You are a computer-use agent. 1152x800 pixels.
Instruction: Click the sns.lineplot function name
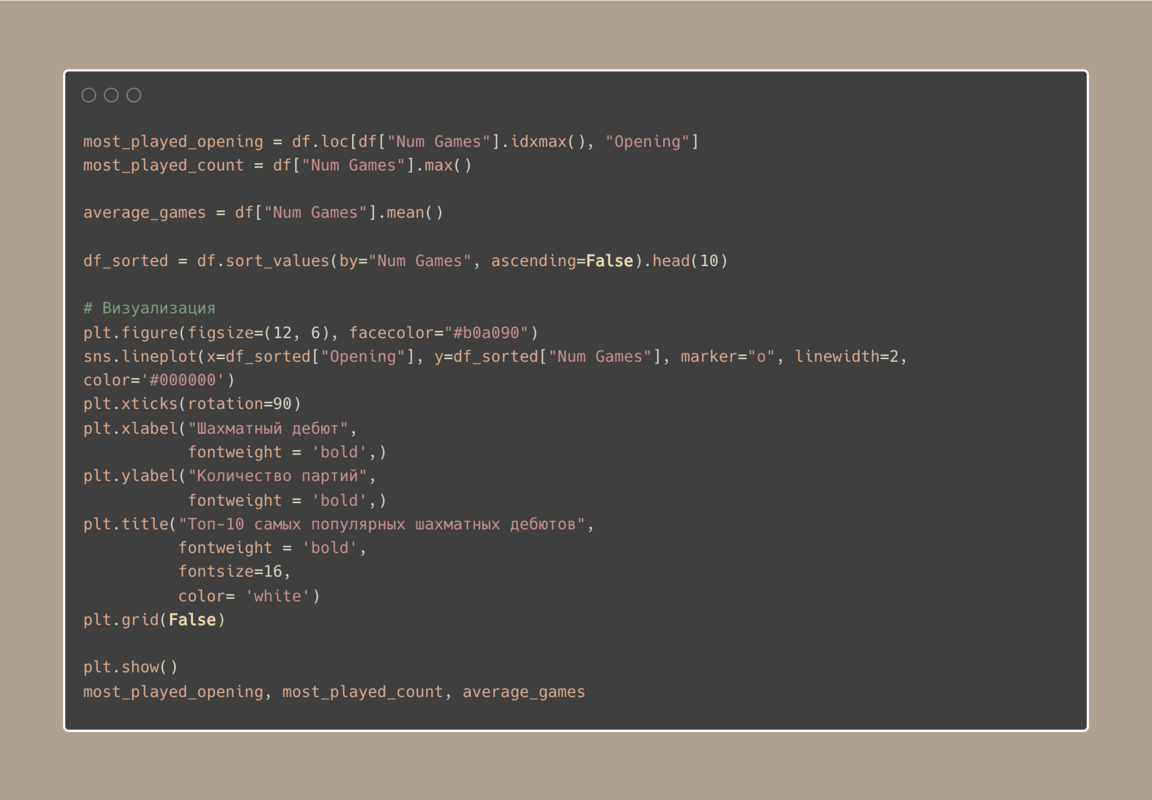pyautogui.click(x=140, y=356)
